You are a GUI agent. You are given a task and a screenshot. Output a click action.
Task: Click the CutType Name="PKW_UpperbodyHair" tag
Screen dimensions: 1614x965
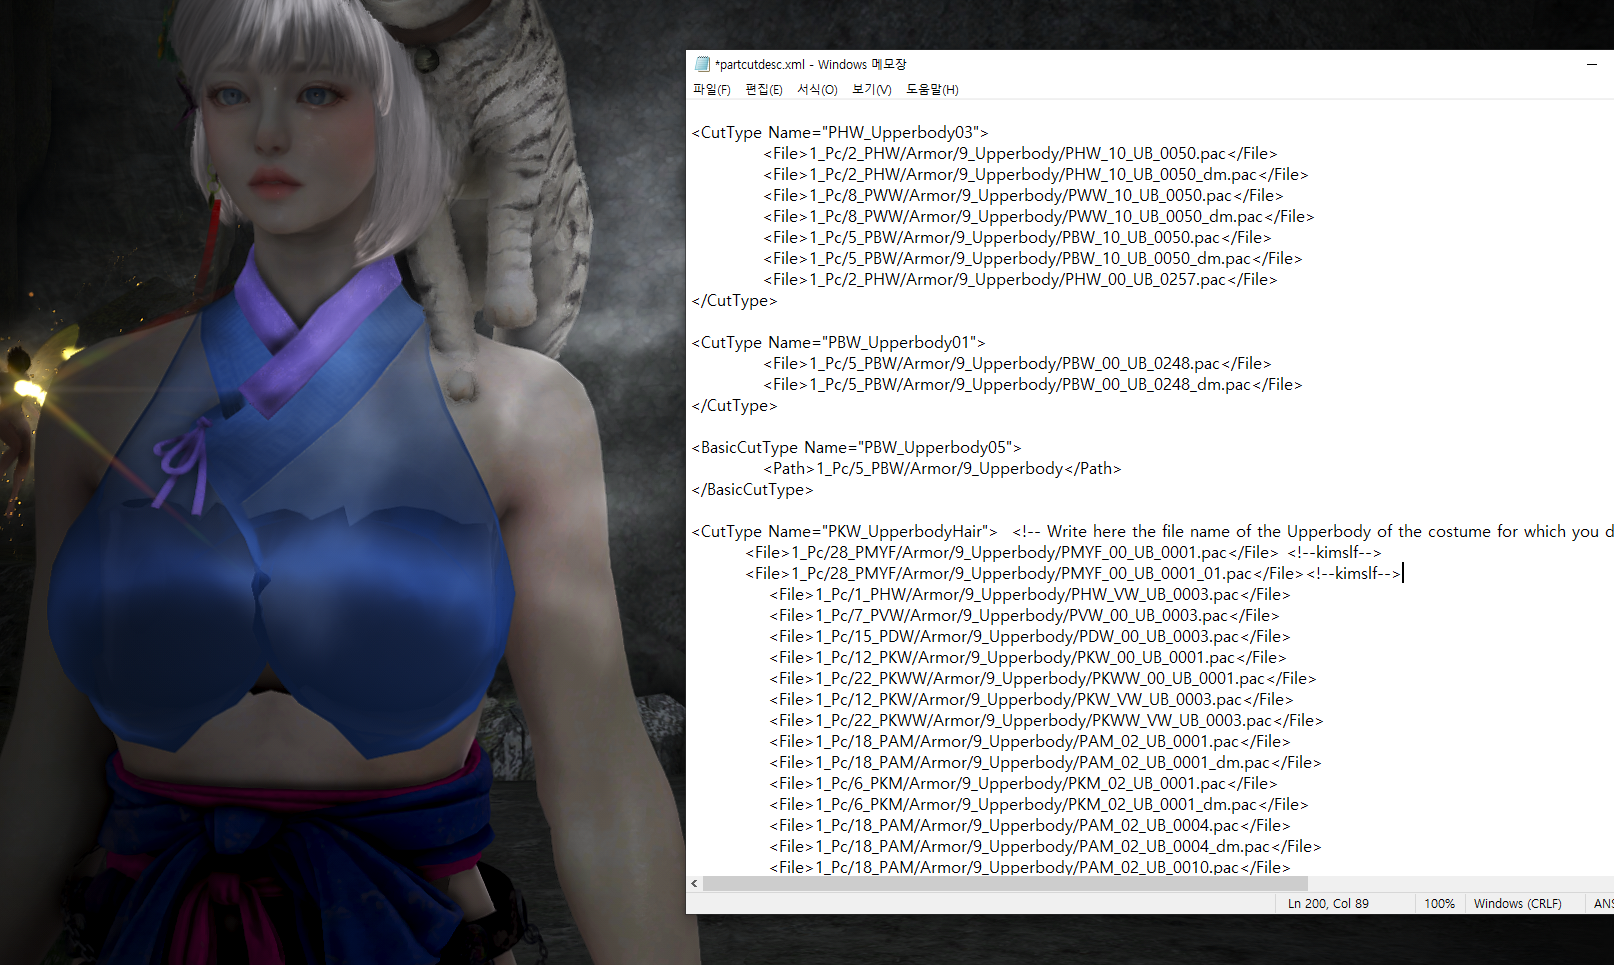click(x=845, y=531)
